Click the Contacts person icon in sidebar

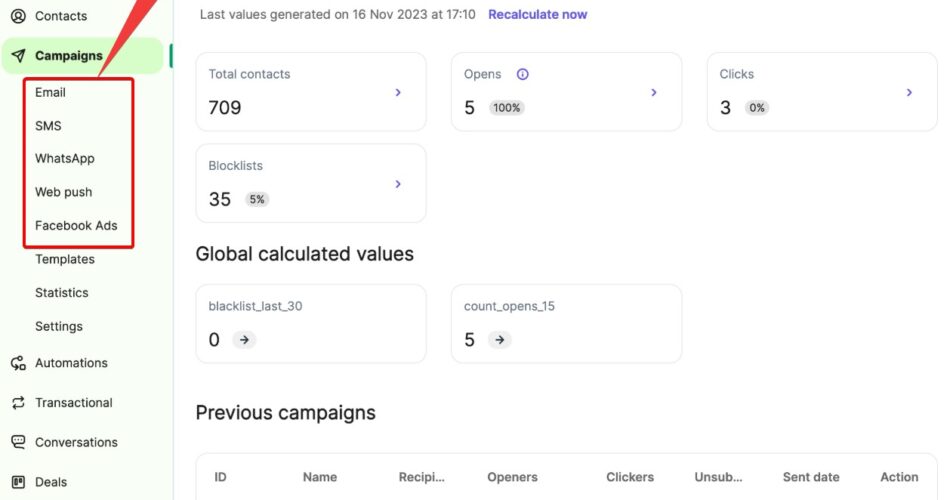pyautogui.click(x=18, y=16)
